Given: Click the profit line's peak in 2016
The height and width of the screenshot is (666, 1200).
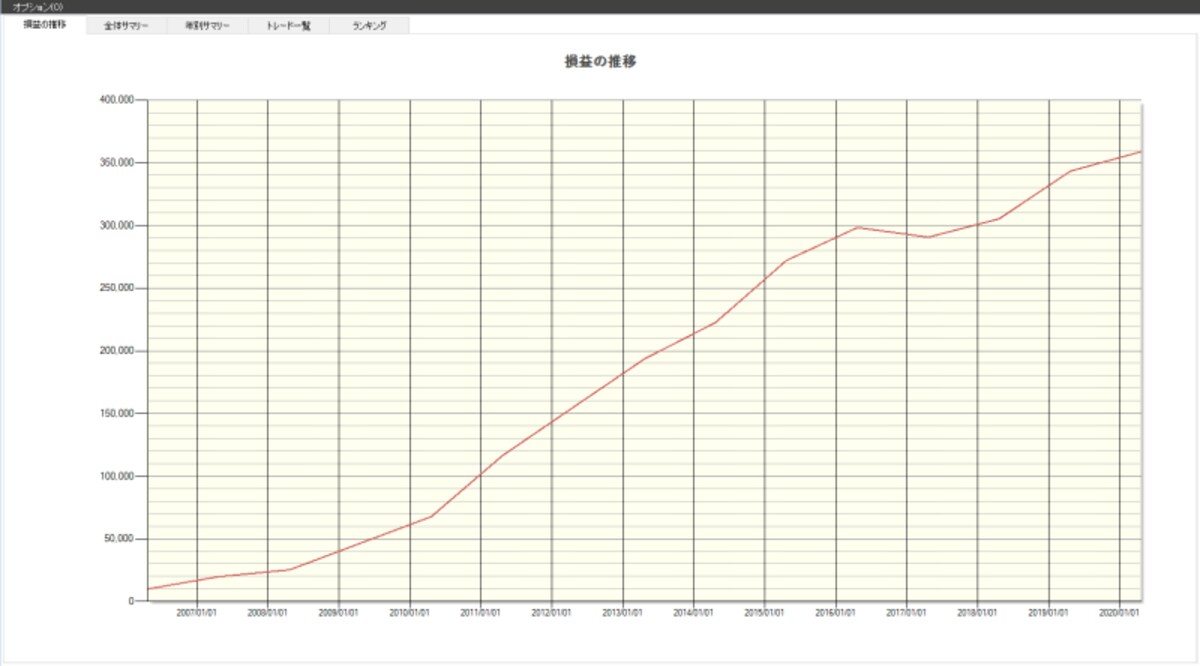Looking at the screenshot, I should pyautogui.click(x=858, y=227).
